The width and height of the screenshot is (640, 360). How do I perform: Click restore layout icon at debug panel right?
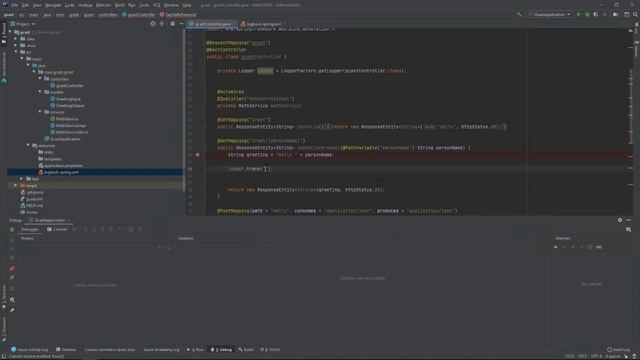[x=629, y=230]
